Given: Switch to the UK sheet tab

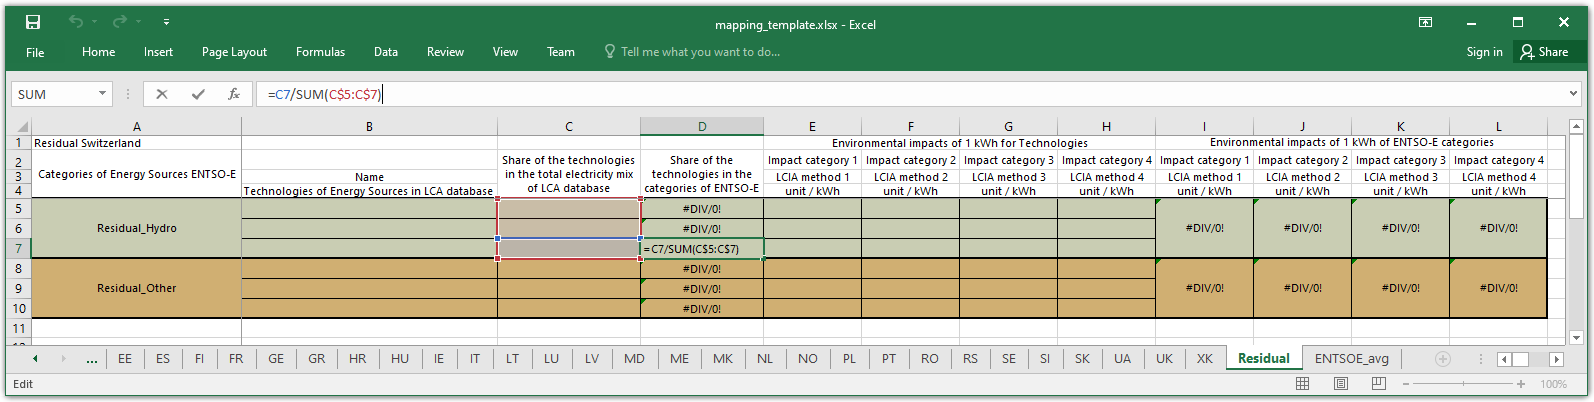Looking at the screenshot, I should pos(1164,359).
